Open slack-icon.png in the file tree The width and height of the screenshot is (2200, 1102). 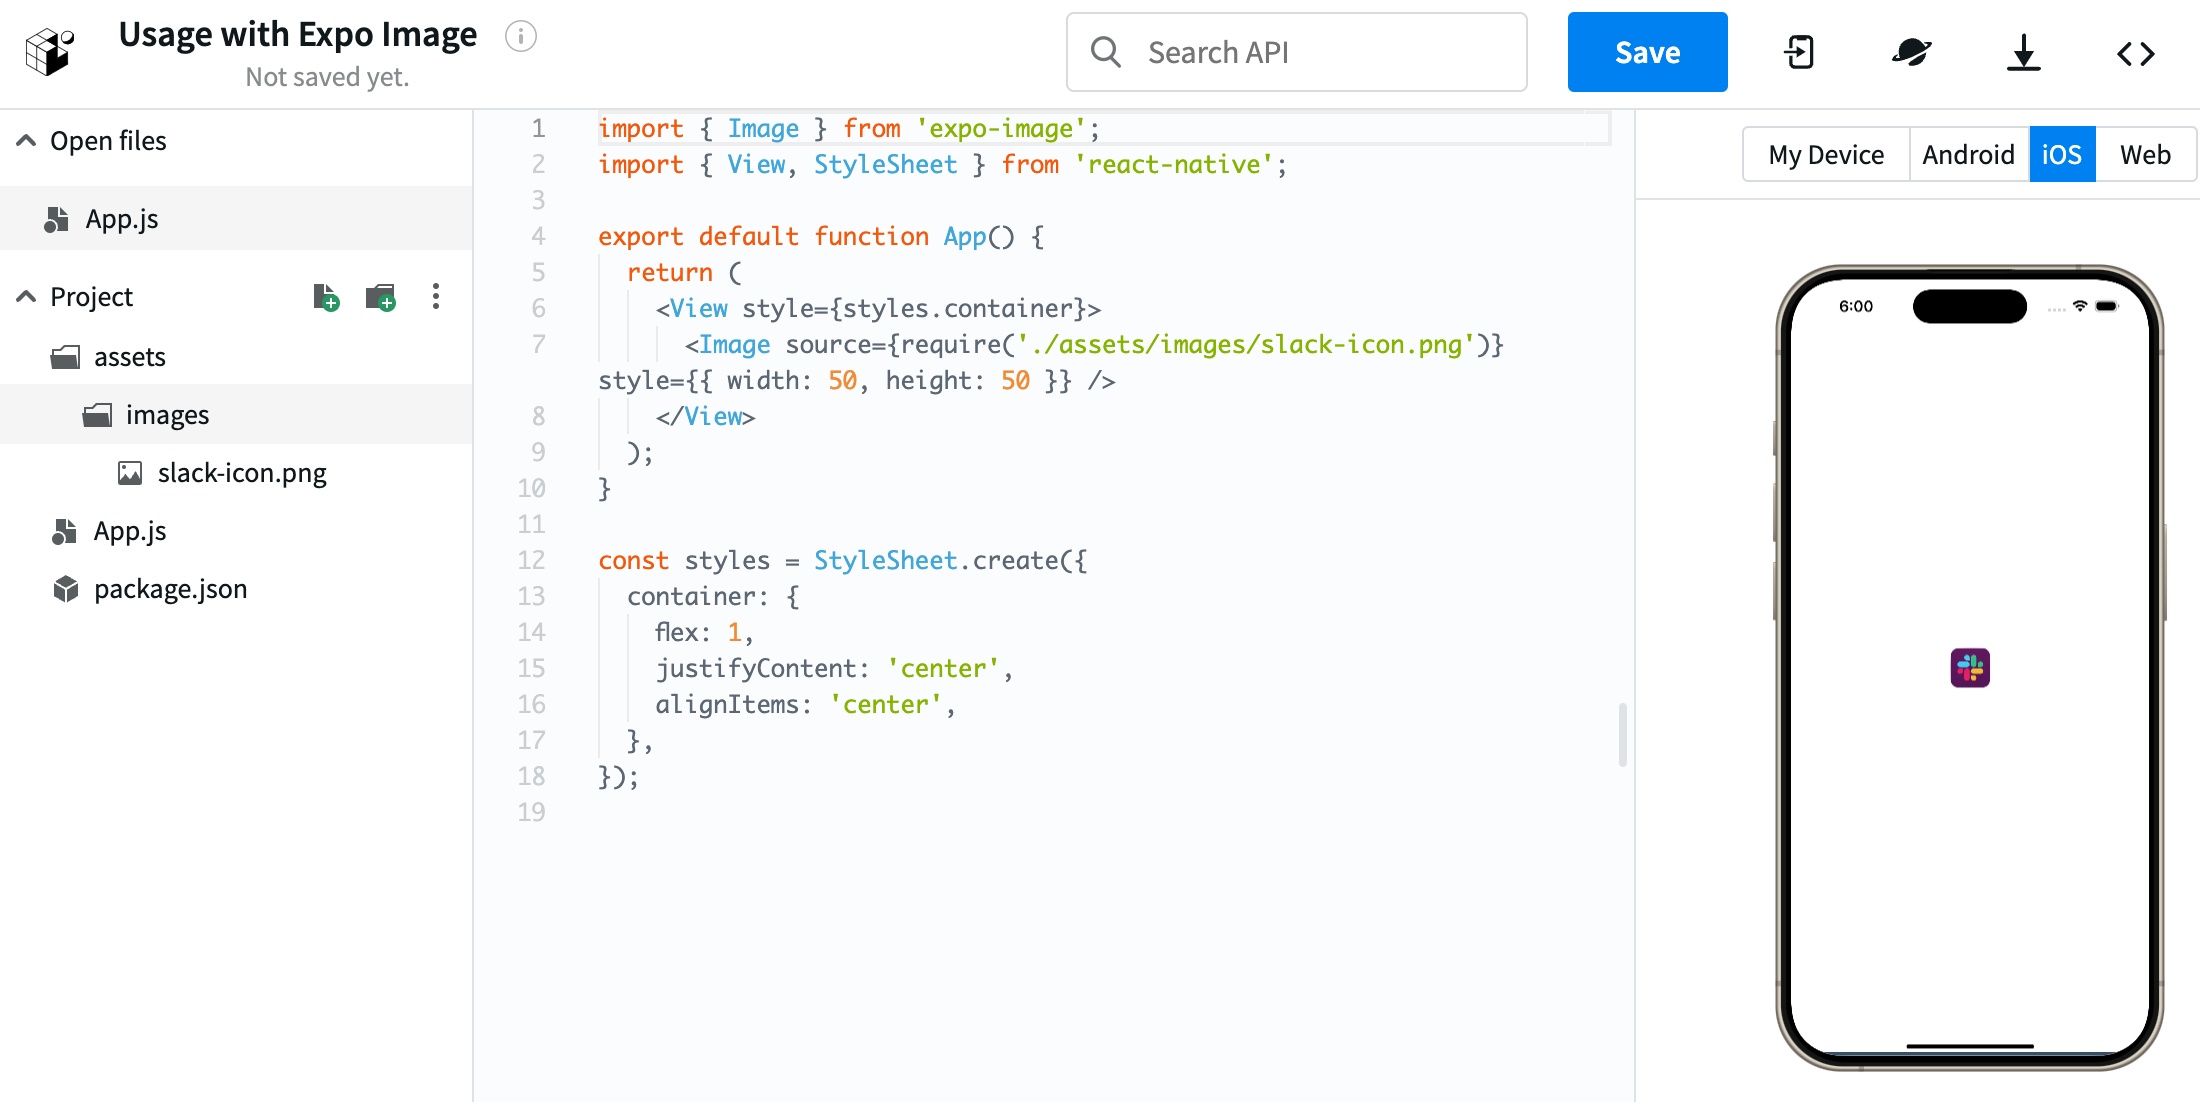(x=241, y=473)
